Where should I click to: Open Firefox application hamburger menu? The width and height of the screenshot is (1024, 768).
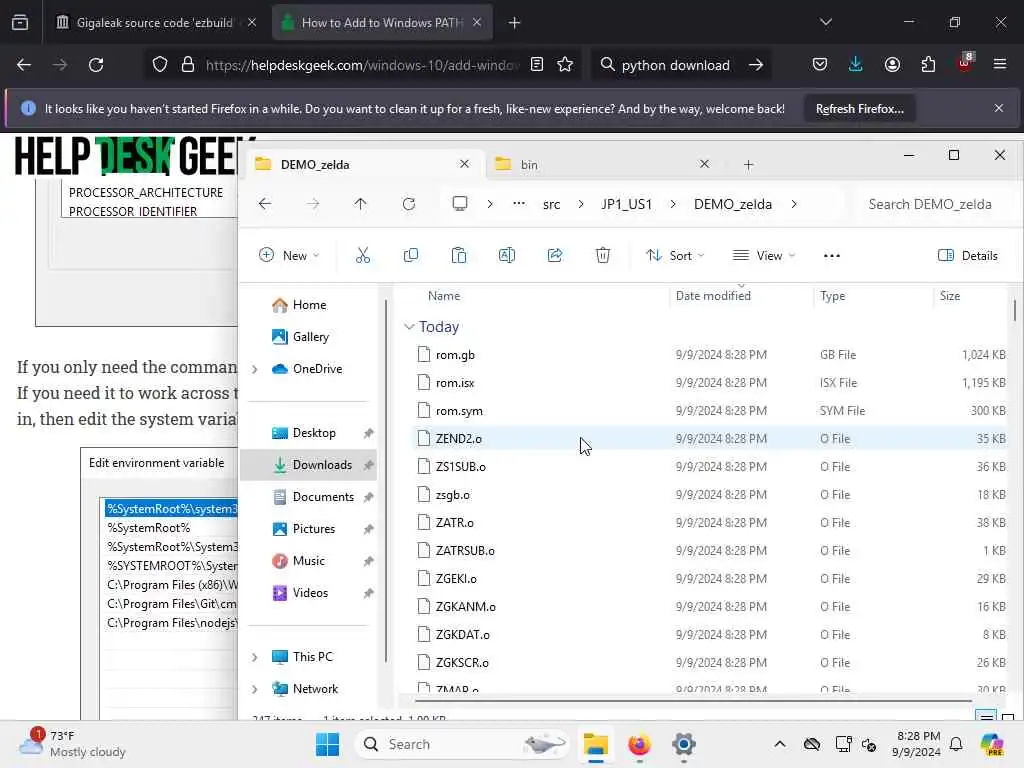coord(999,65)
